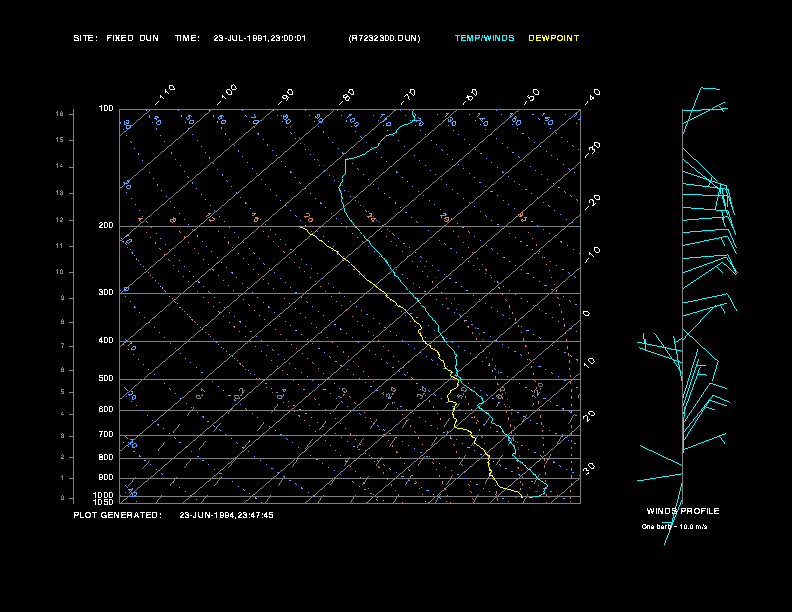Click the PLOT GENERATED: label

tap(118, 515)
